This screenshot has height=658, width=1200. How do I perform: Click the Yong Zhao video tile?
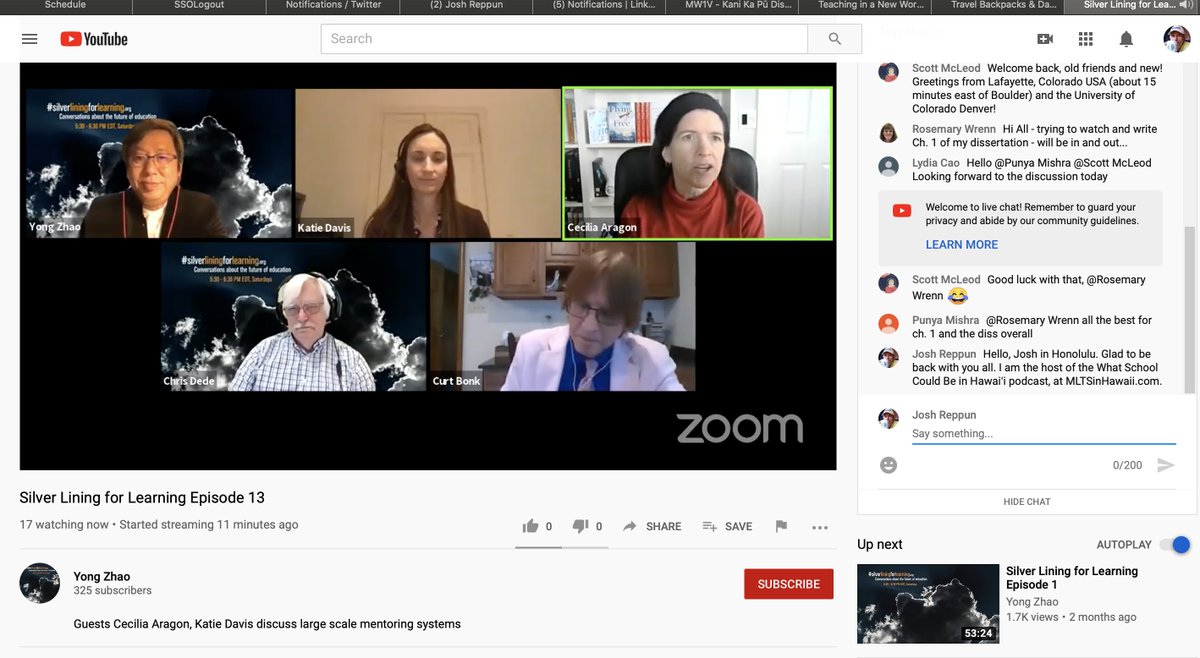159,163
